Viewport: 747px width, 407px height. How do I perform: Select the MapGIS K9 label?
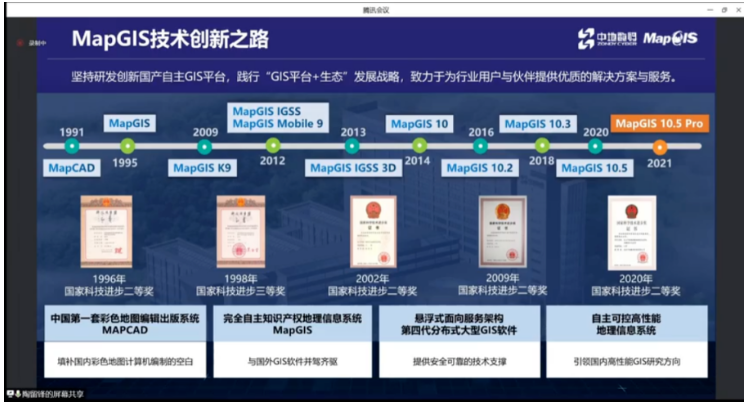click(202, 168)
